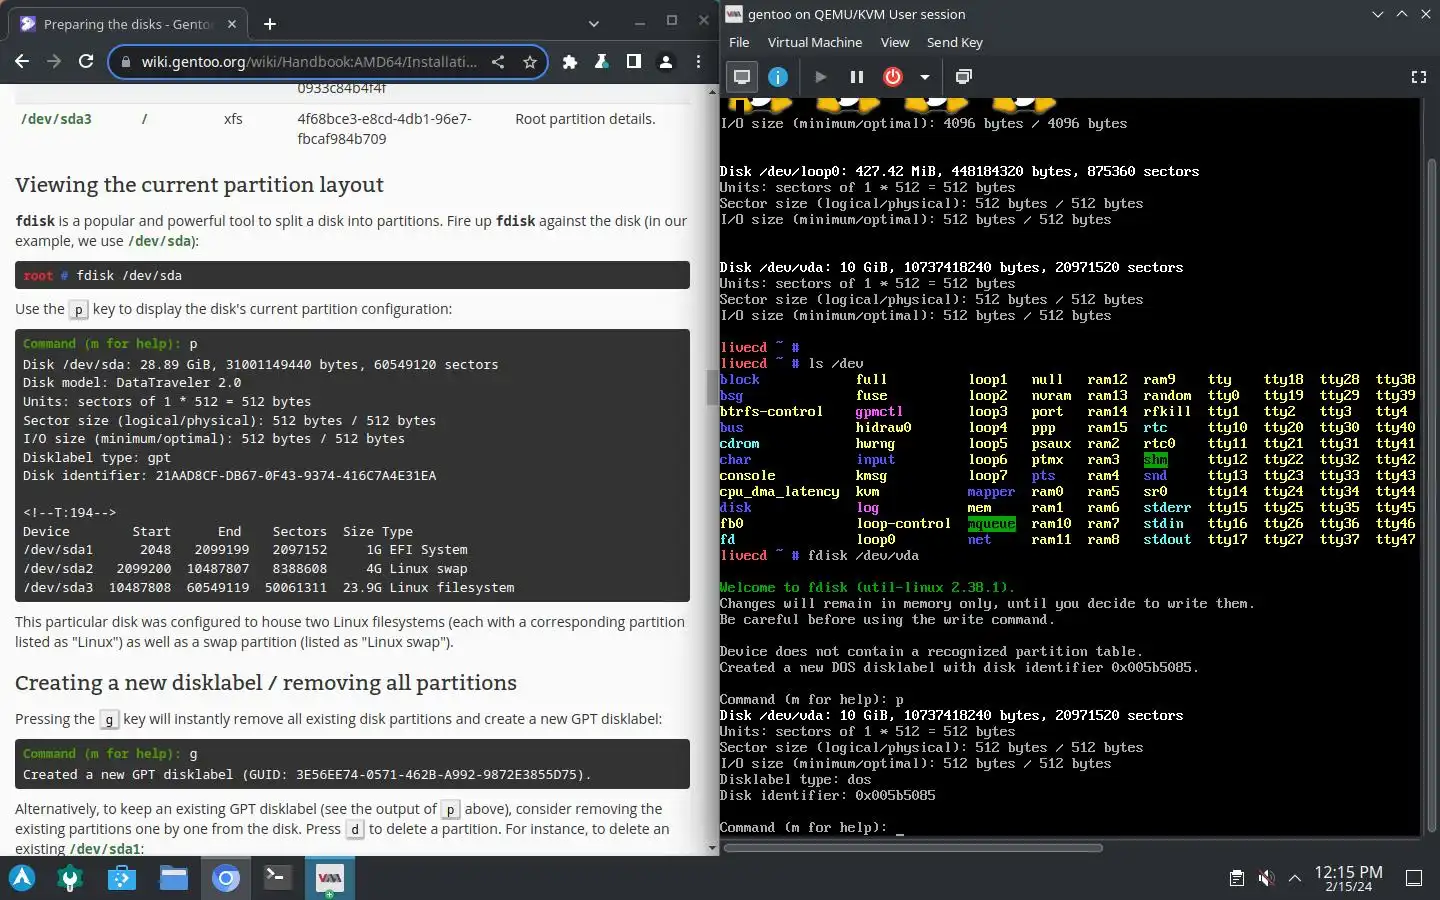Click the Chrome page vertical scrollbar thumb
Screen dimensions: 1440x900
712,387
